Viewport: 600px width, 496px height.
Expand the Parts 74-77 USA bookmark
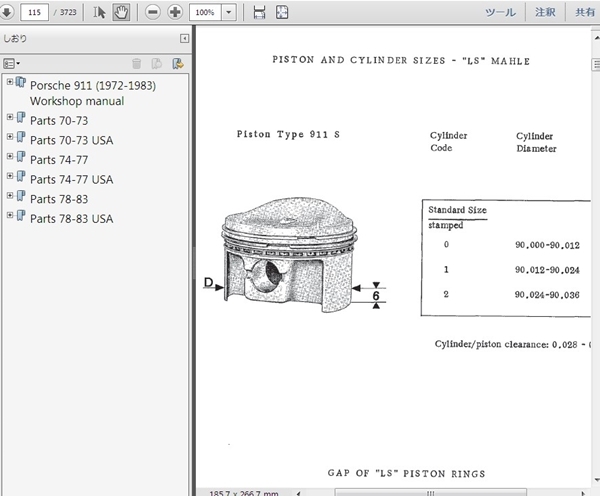(10, 176)
